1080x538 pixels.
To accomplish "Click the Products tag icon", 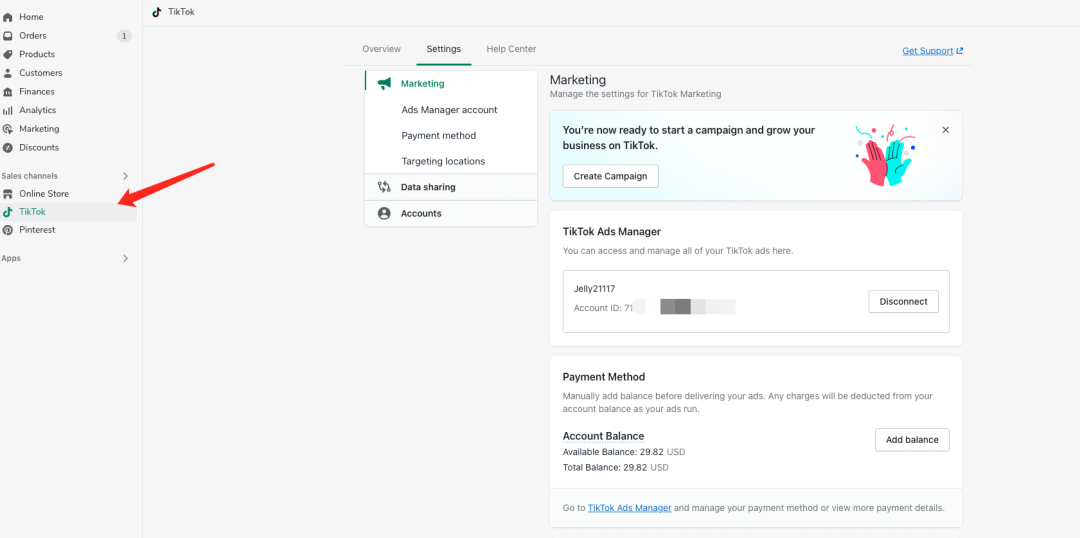I will click(8, 54).
